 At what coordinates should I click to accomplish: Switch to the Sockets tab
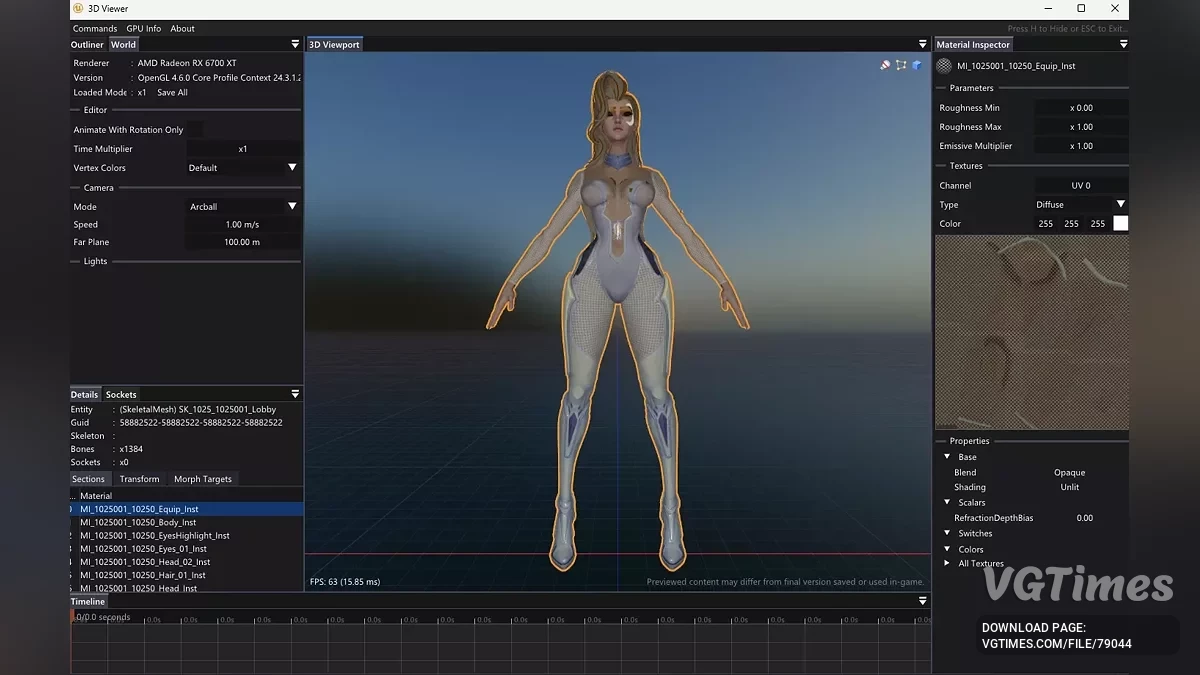coord(121,394)
